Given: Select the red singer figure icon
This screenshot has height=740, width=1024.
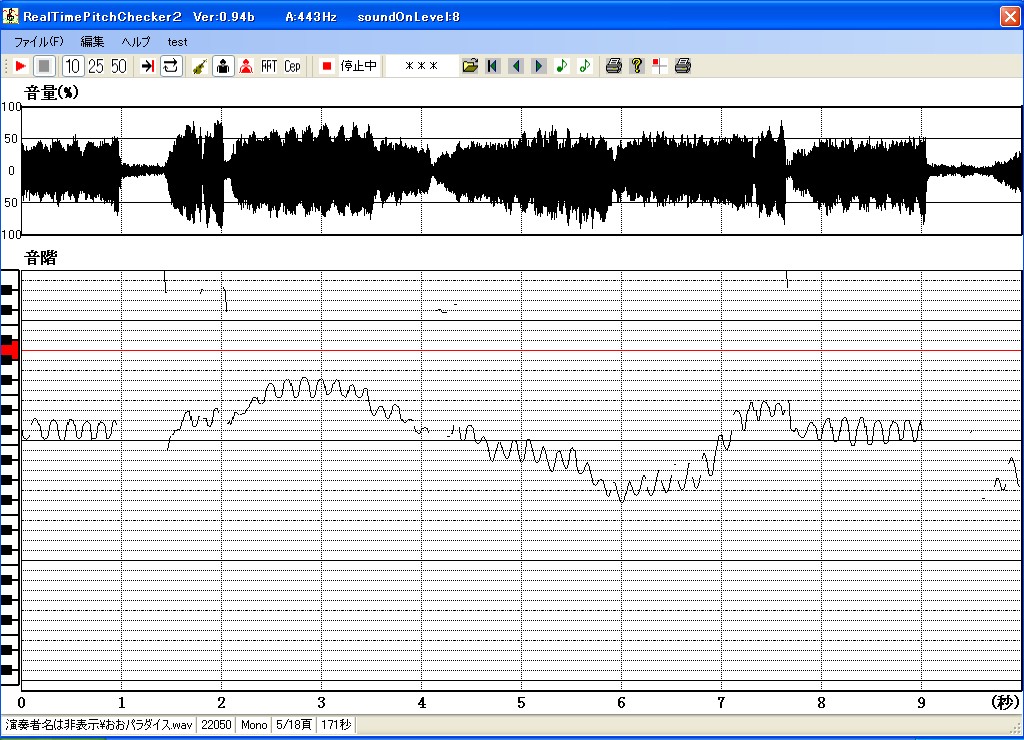Looking at the screenshot, I should [x=246, y=66].
